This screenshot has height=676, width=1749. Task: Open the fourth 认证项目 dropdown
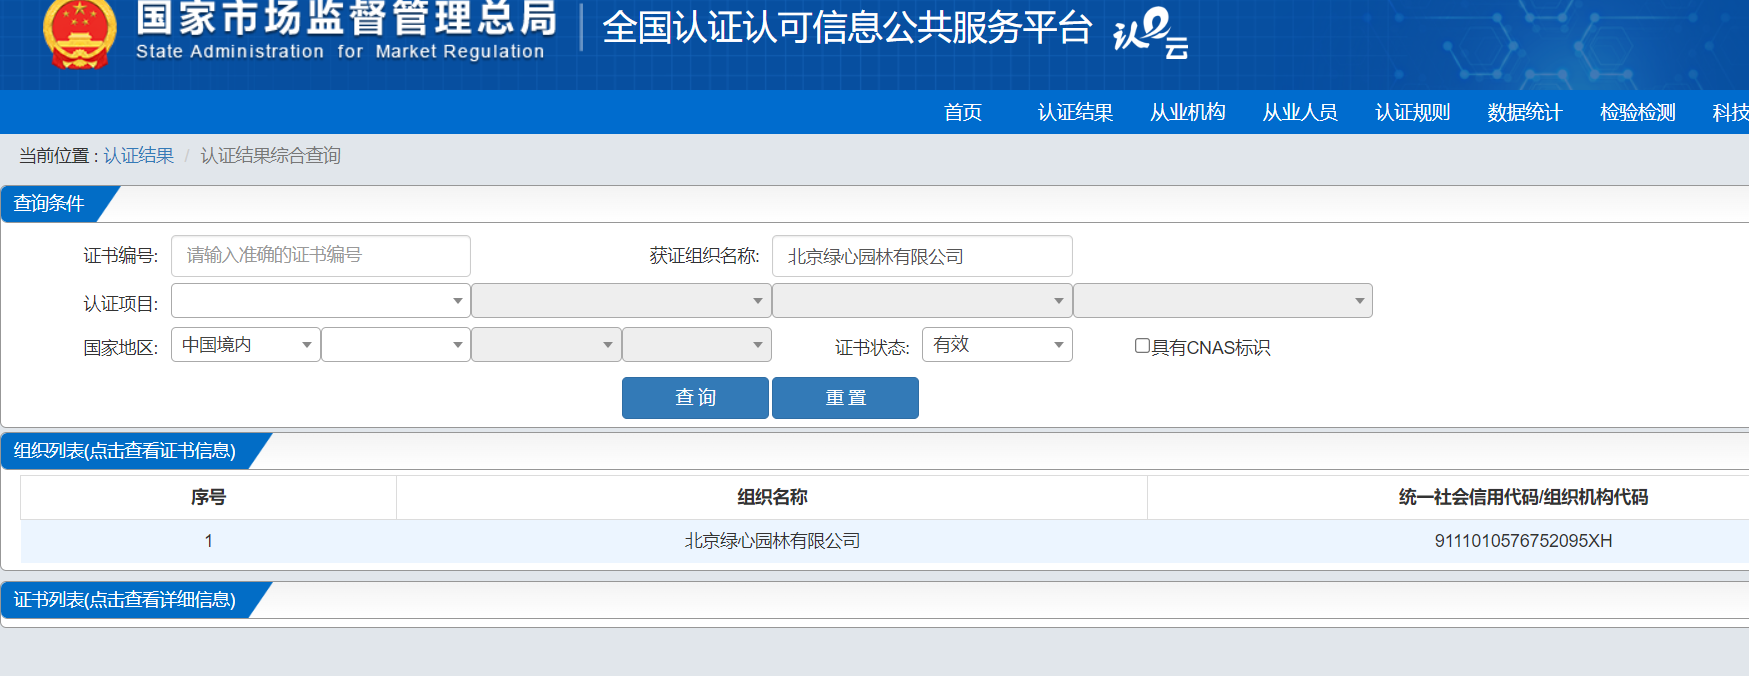coord(1223,300)
